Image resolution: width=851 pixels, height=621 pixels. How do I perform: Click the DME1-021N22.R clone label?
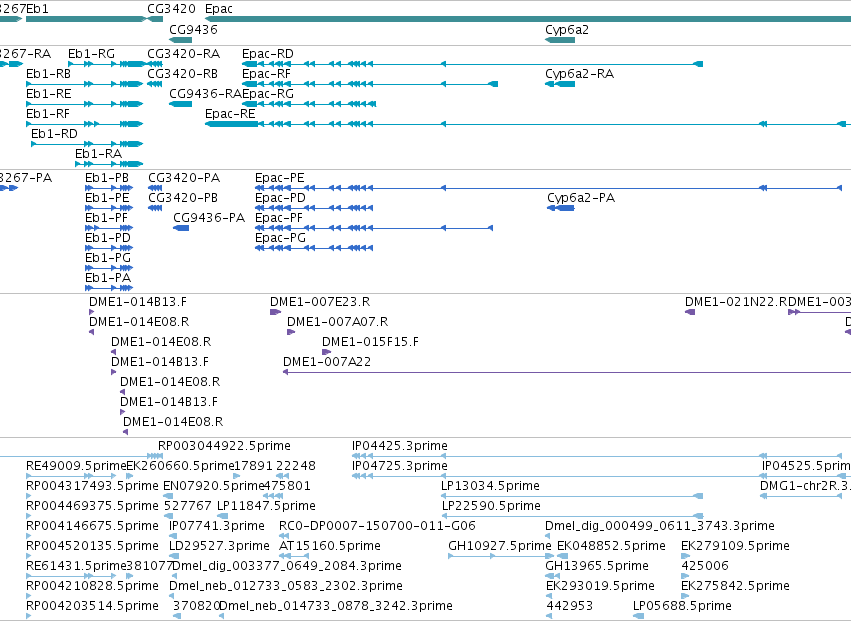734,302
